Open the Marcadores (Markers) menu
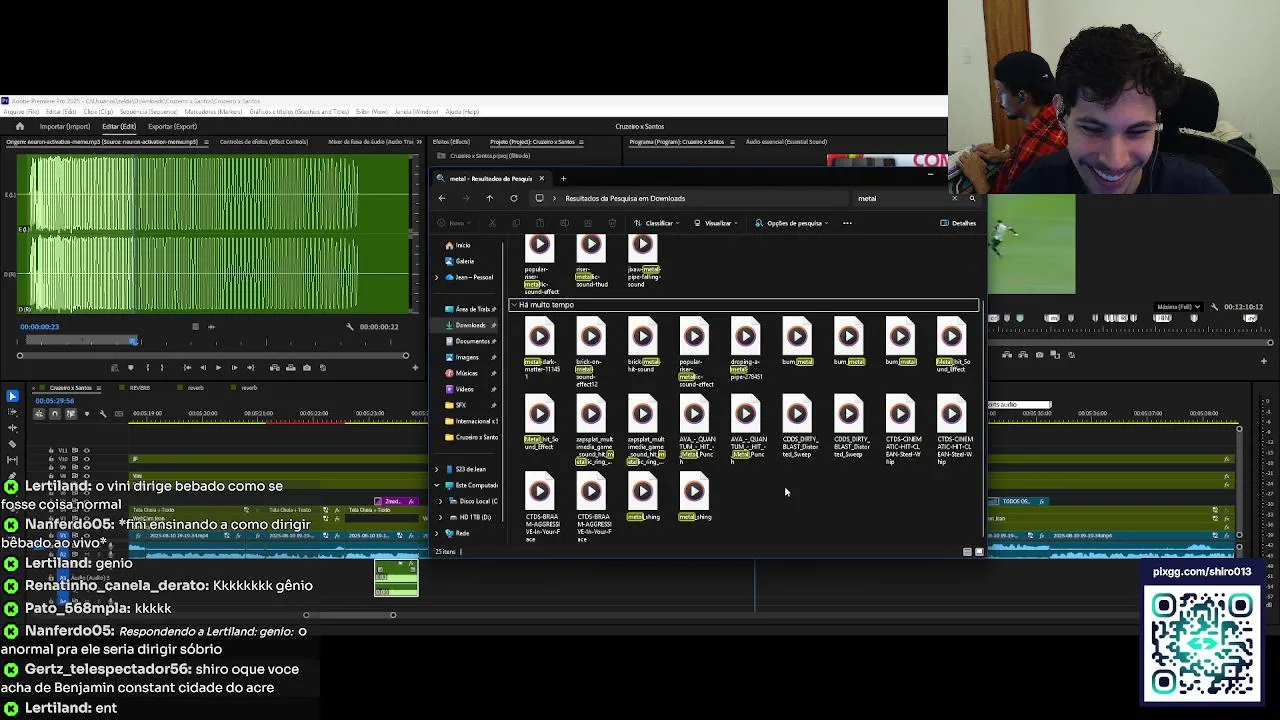Viewport: 1280px width, 720px height. [x=213, y=111]
